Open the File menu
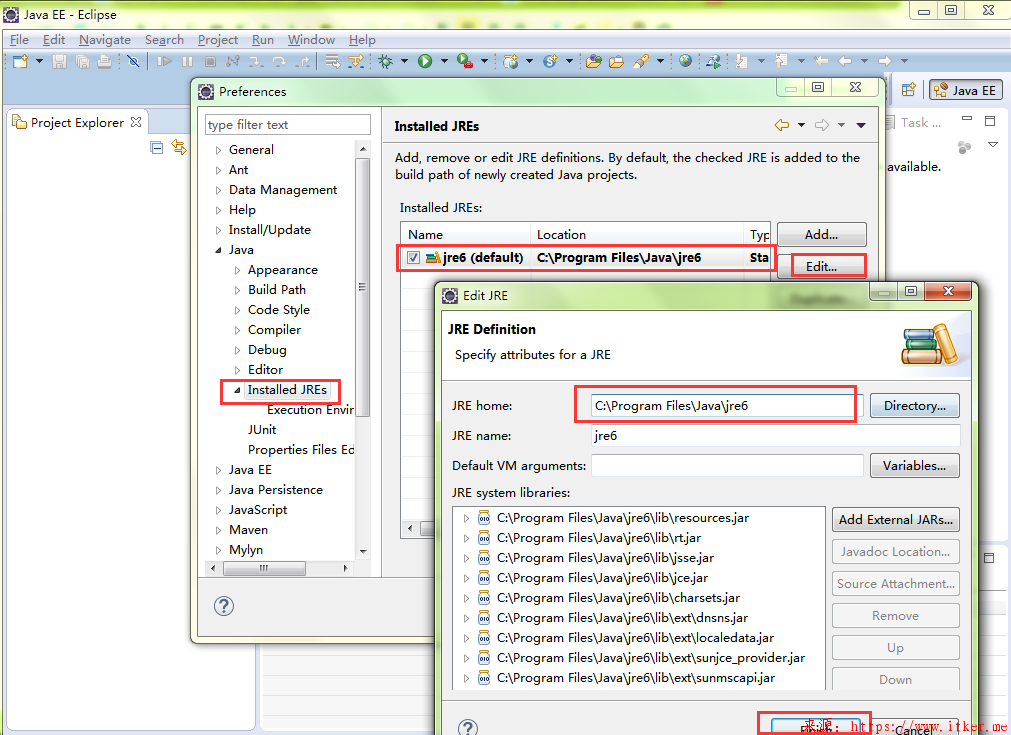This screenshot has width=1011, height=735. click(19, 40)
